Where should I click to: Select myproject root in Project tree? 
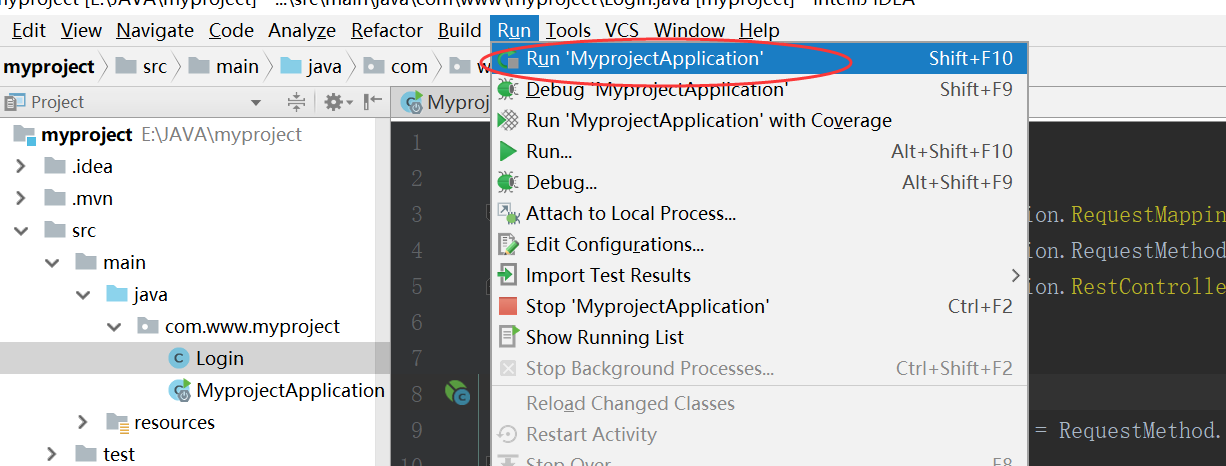point(87,135)
